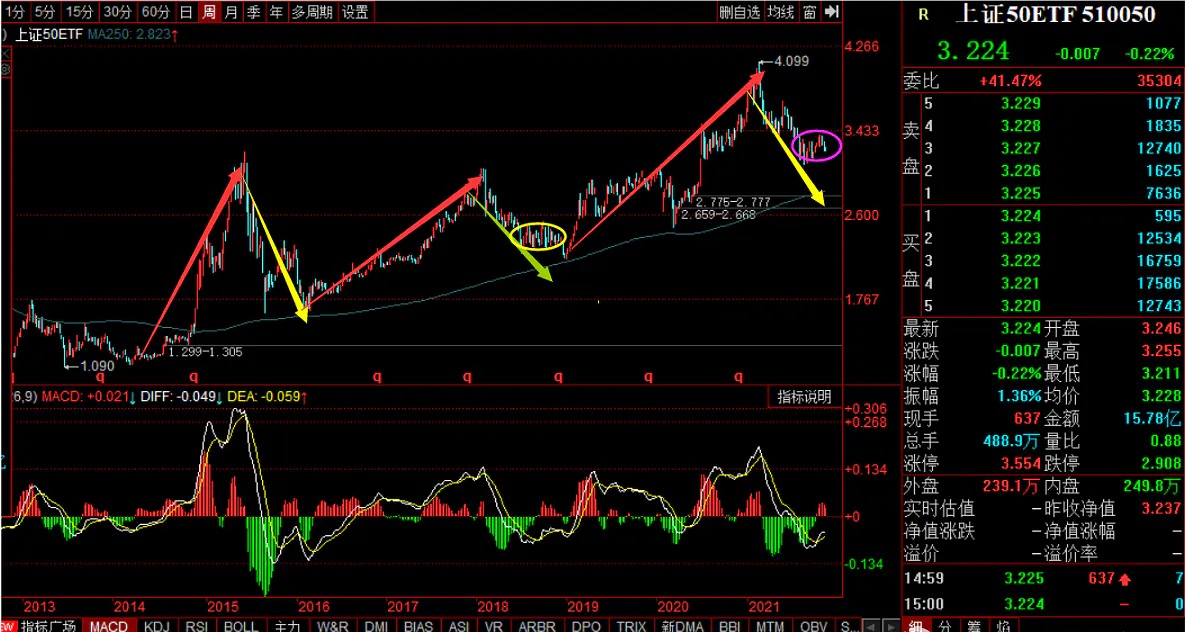
Task: Select the 周 weekly period
Action: coord(209,11)
